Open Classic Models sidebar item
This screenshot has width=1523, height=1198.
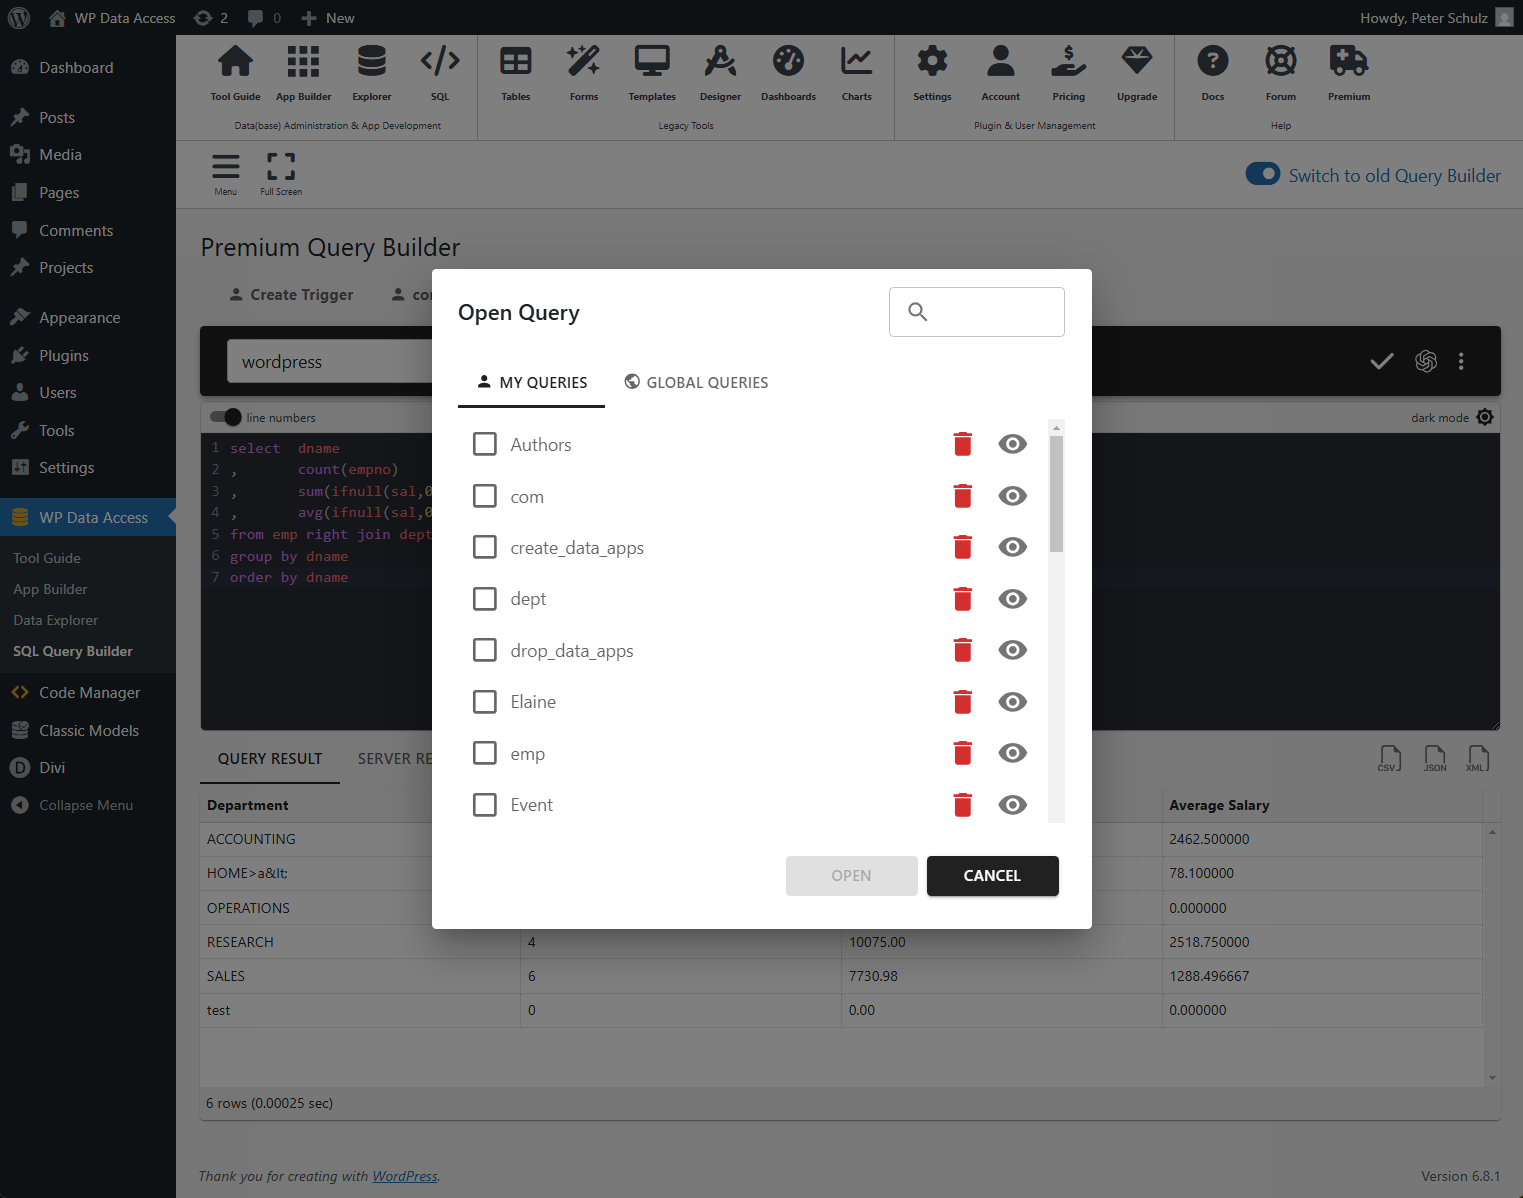[x=89, y=730]
